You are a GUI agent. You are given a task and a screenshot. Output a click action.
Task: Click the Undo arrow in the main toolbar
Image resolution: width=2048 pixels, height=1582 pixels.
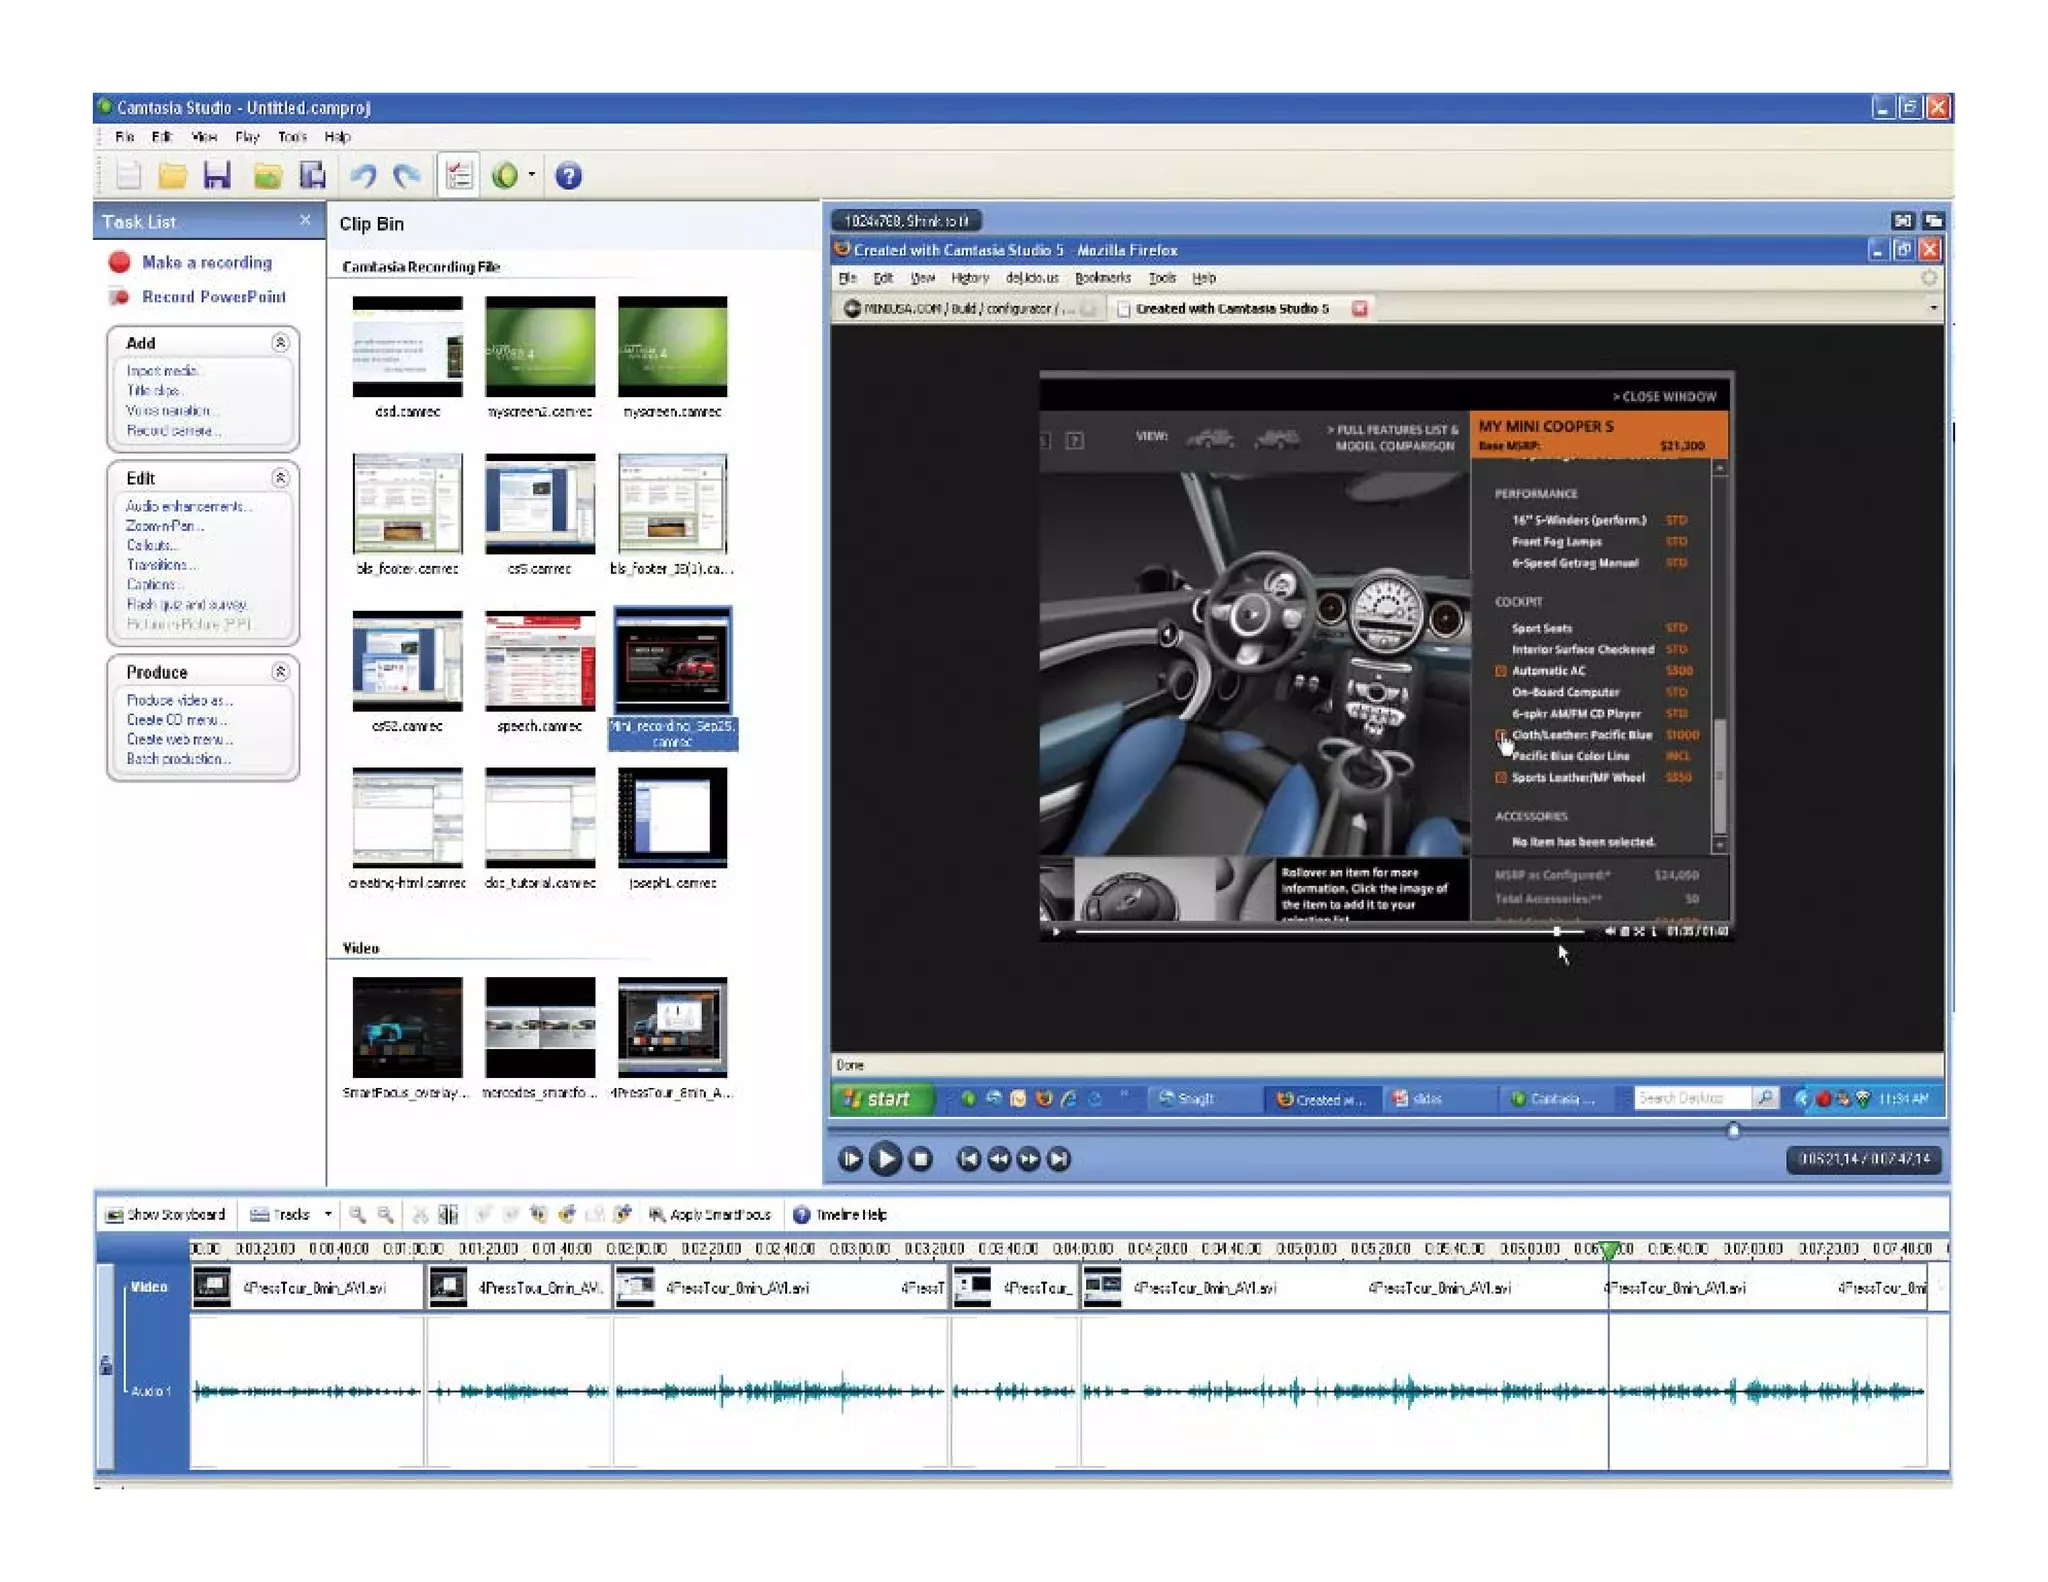click(362, 176)
